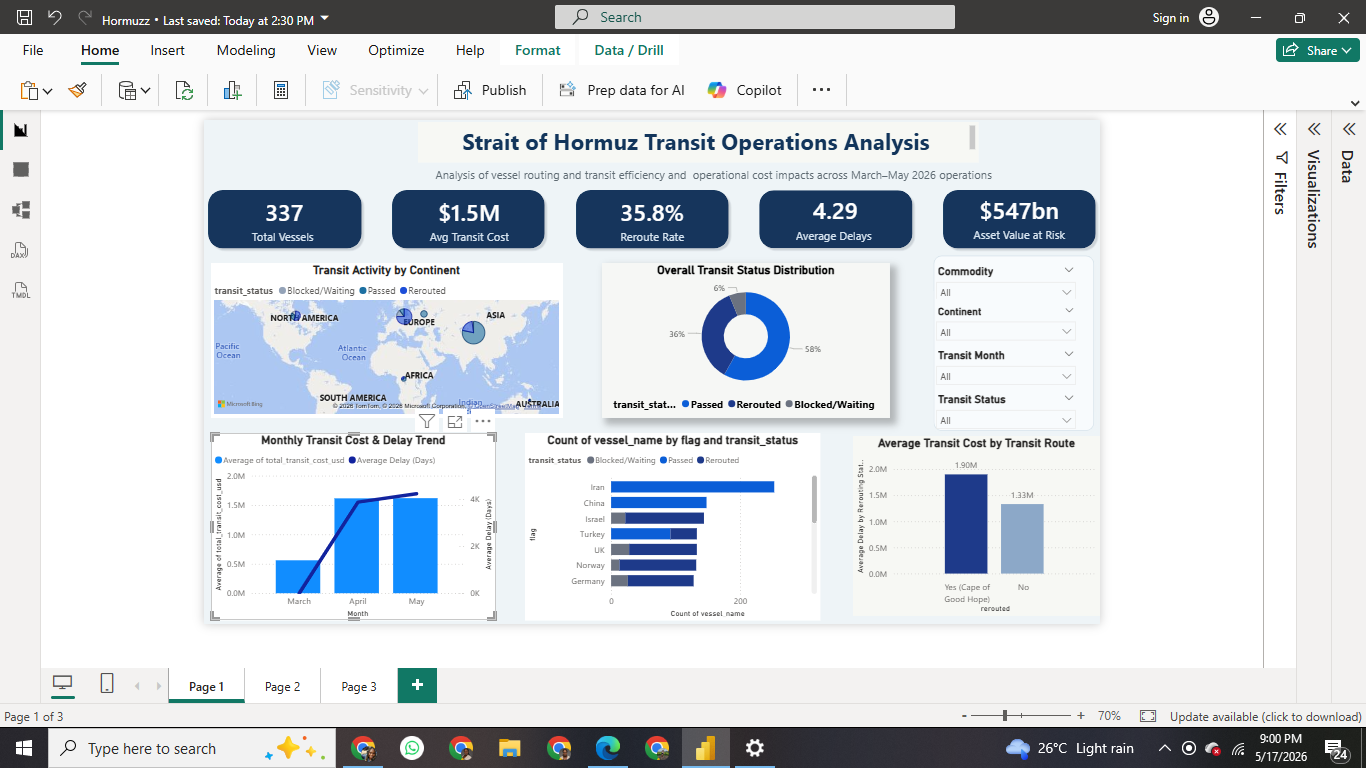Add a new report page with plus button
Screen dimensions: 1366x768
click(x=417, y=685)
